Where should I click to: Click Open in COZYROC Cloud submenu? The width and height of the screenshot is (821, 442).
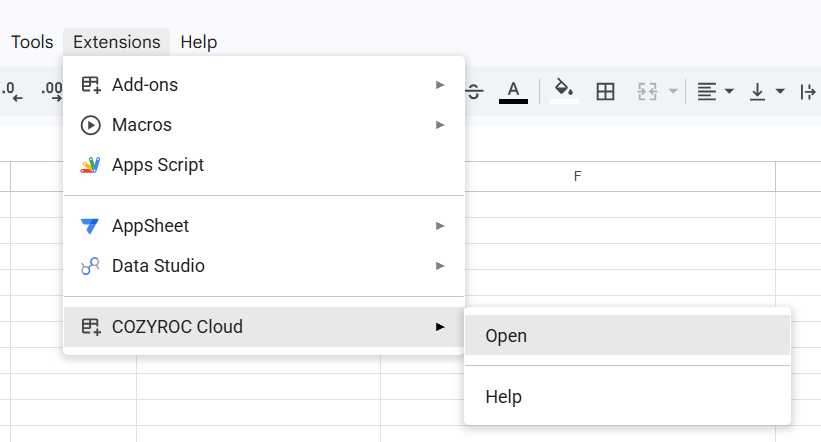click(627, 336)
